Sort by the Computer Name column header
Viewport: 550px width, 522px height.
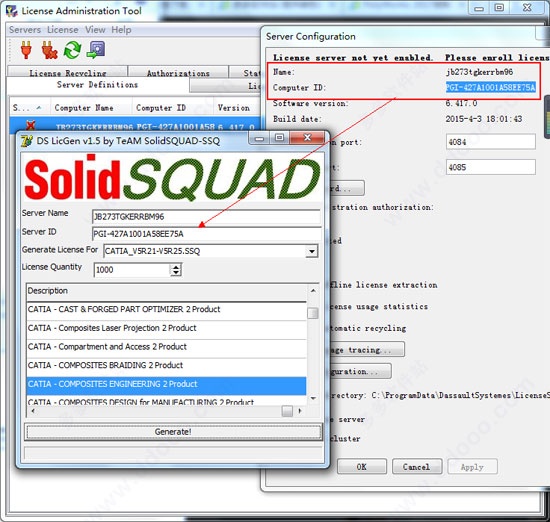[x=92, y=108]
